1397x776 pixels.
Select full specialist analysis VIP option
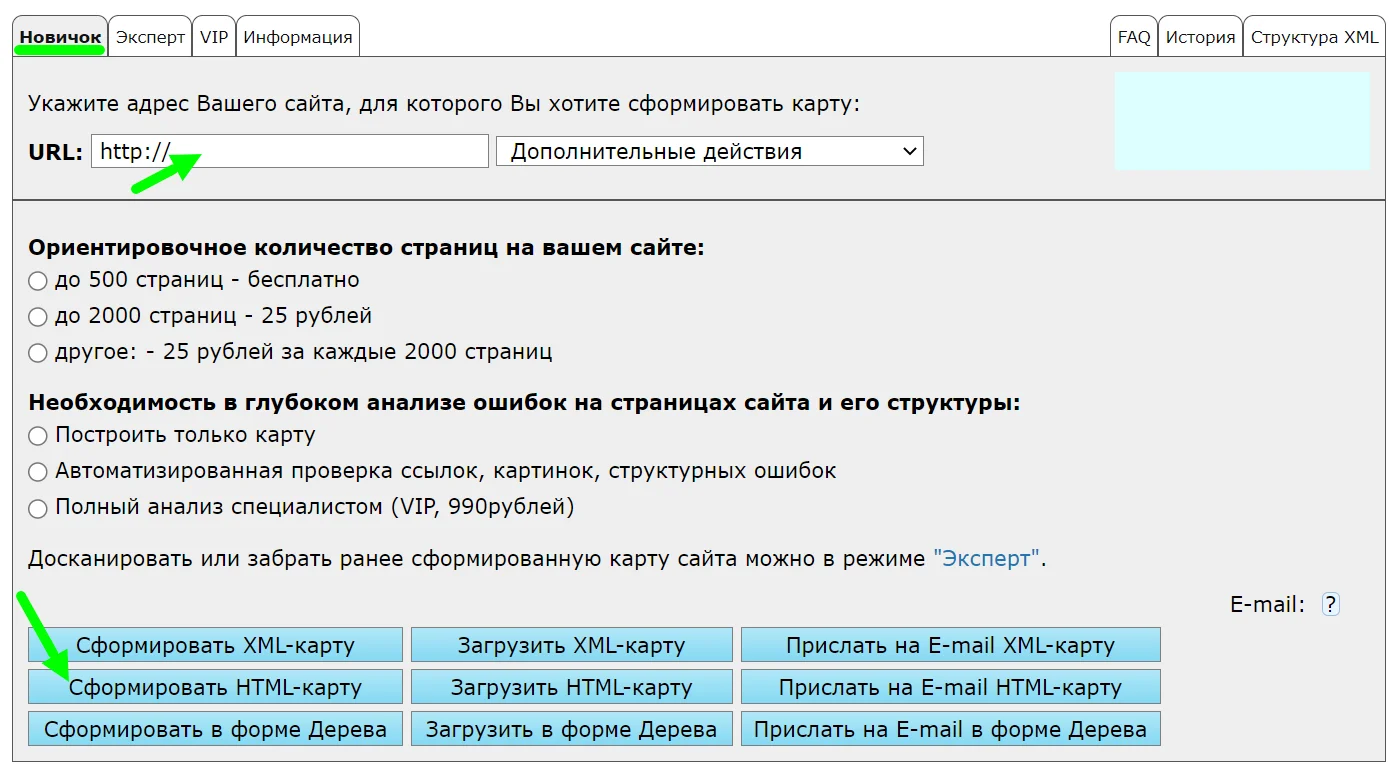pos(38,508)
